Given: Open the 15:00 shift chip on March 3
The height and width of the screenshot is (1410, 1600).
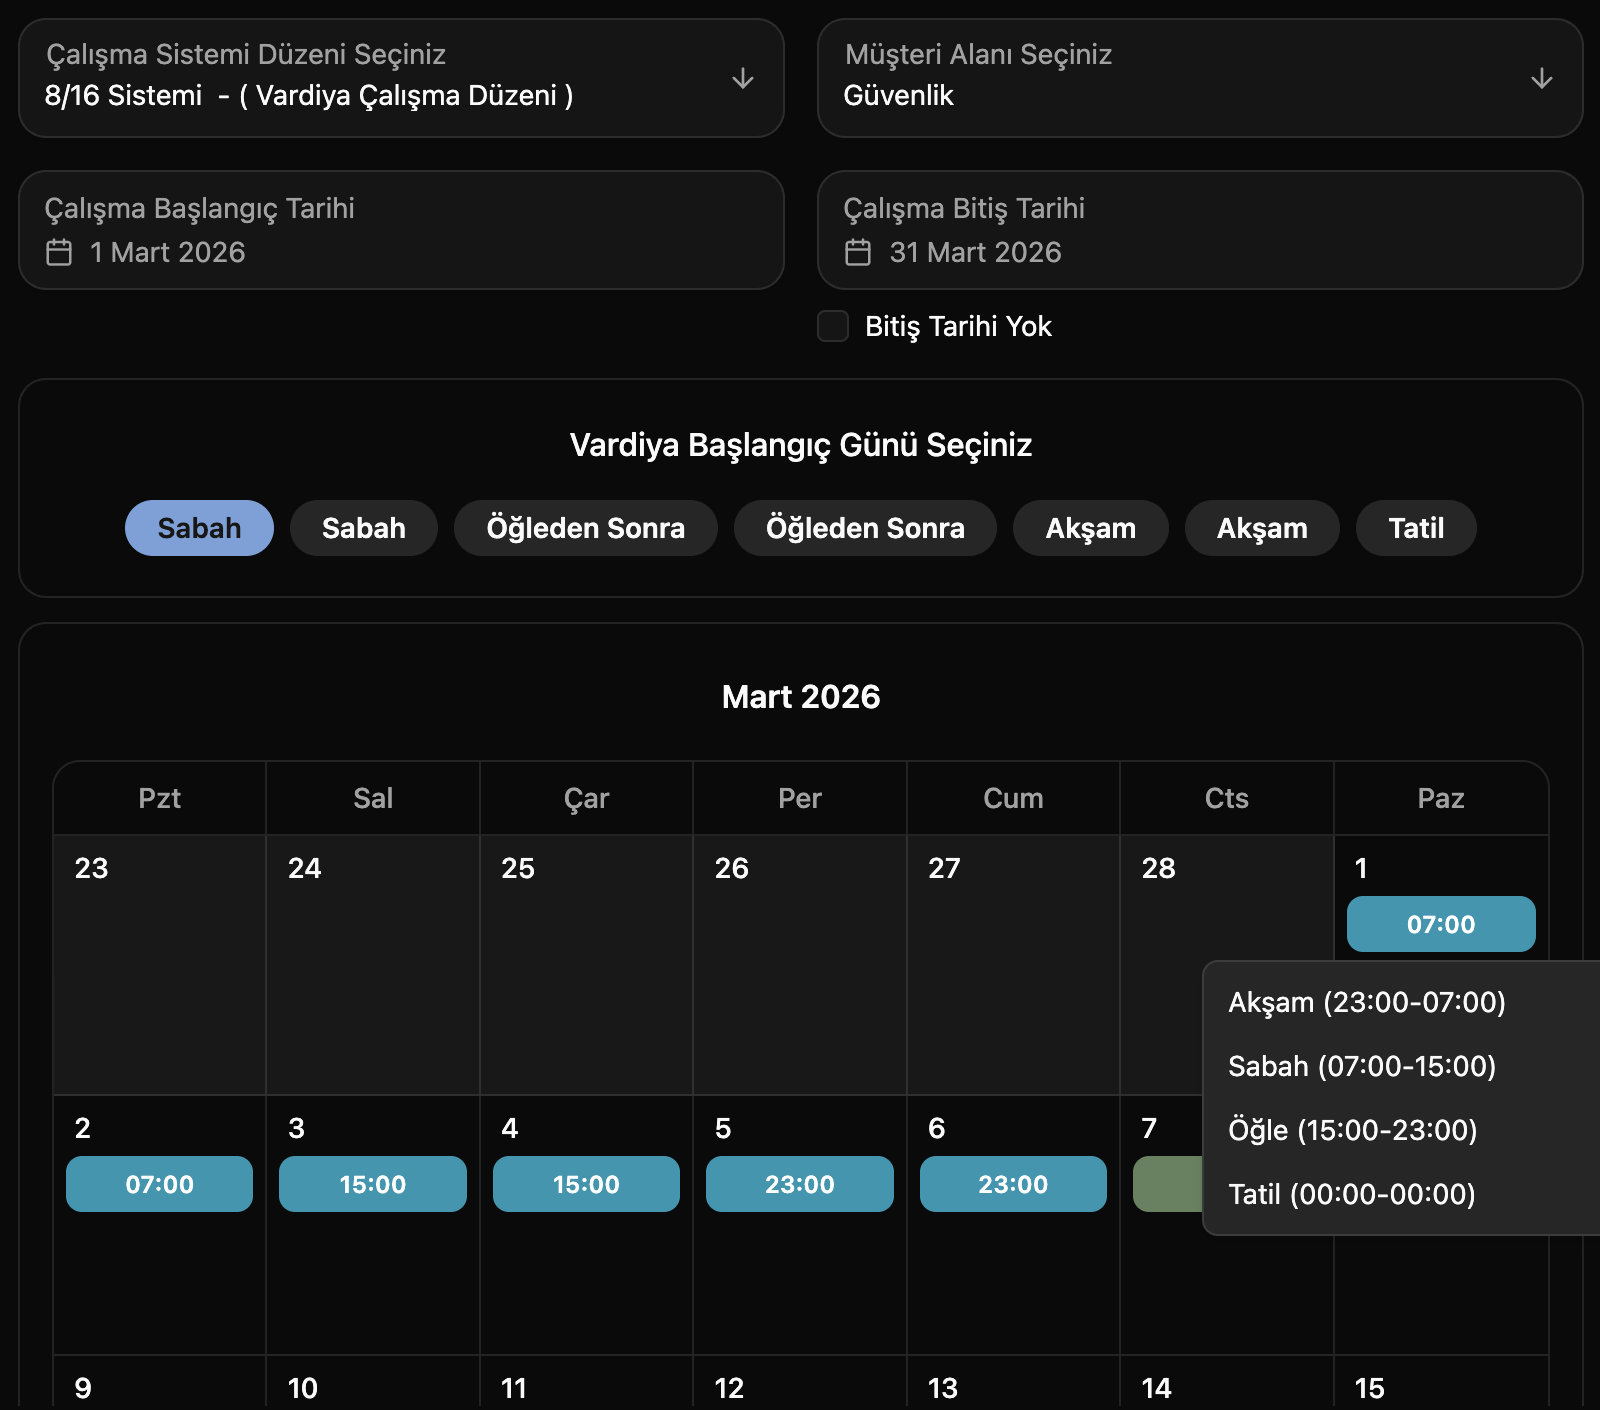Looking at the screenshot, I should 373,1184.
